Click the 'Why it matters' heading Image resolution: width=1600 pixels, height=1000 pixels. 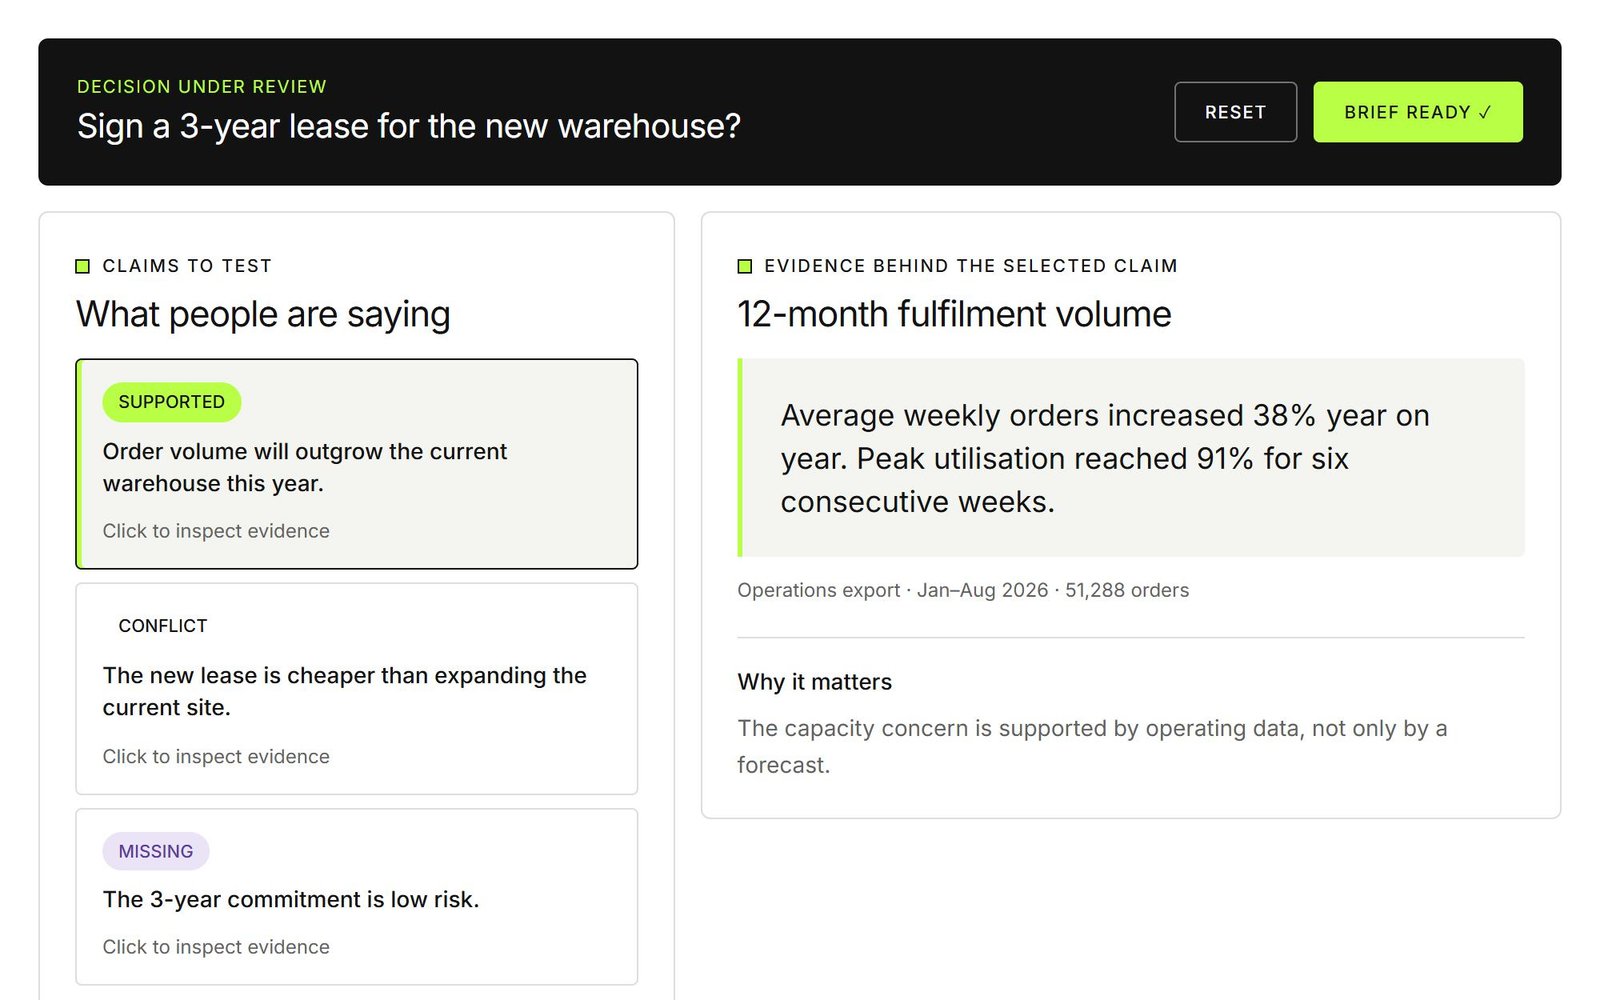click(815, 682)
